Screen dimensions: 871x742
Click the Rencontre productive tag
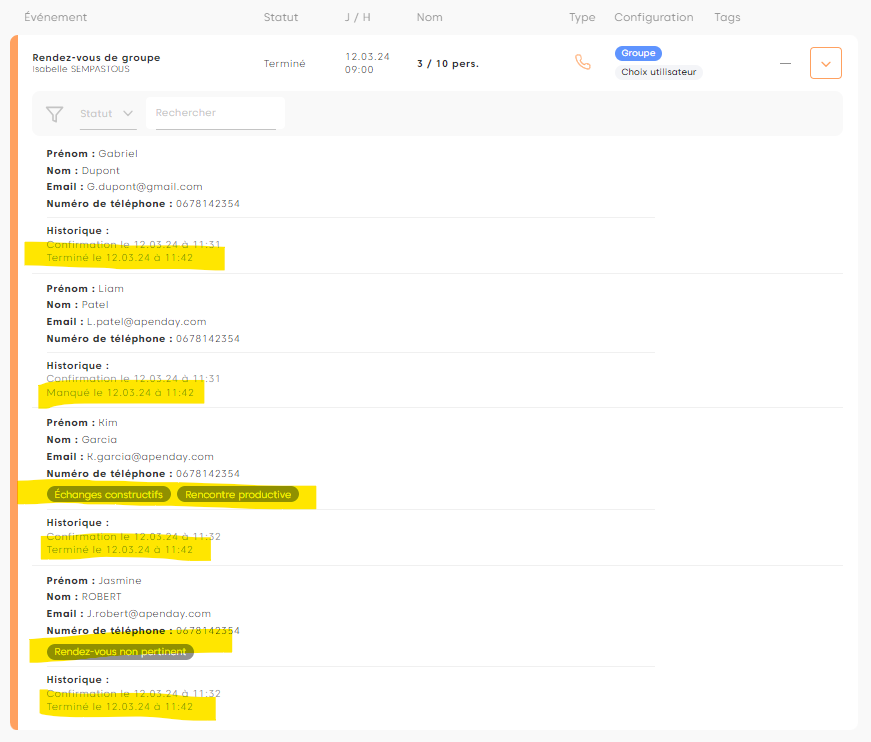pos(238,494)
